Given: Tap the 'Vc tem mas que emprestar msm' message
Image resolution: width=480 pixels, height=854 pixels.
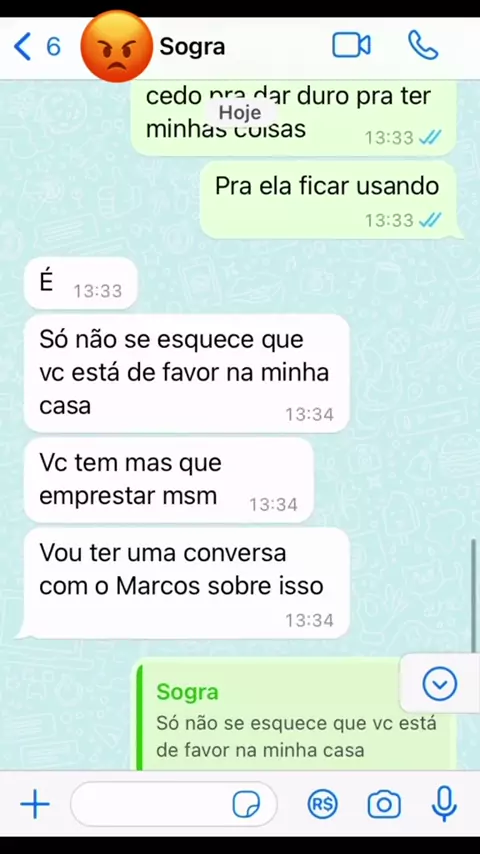Looking at the screenshot, I should coord(168,480).
